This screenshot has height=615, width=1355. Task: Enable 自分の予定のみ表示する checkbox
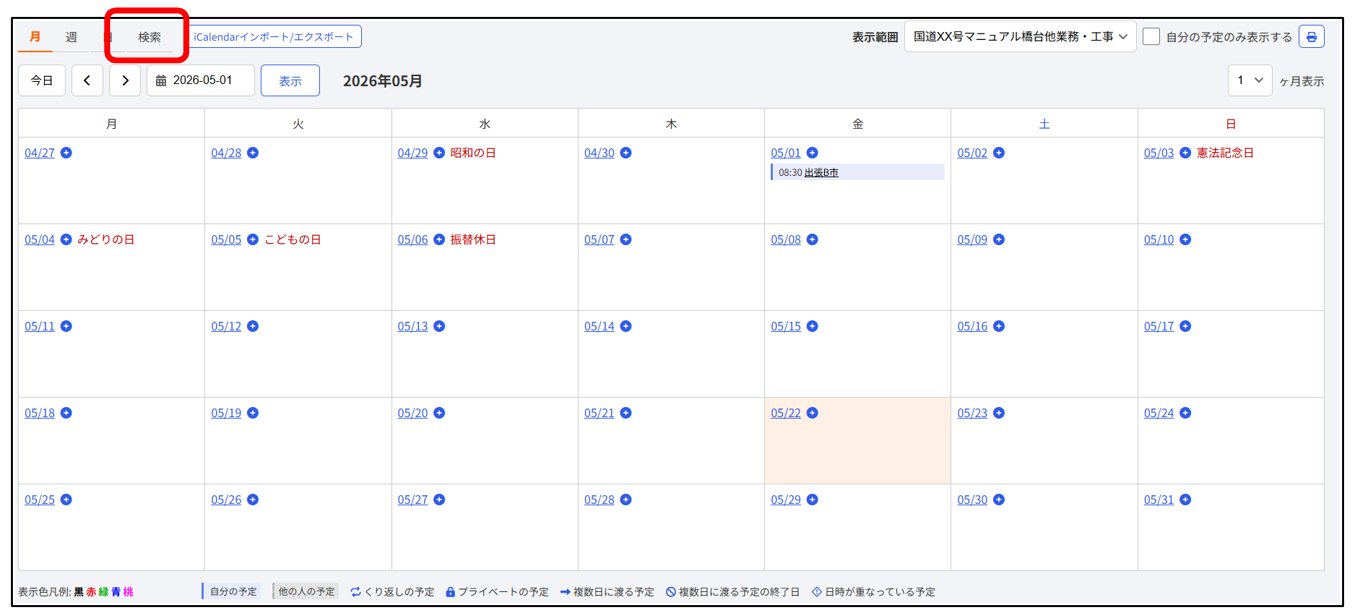pyautogui.click(x=1151, y=37)
